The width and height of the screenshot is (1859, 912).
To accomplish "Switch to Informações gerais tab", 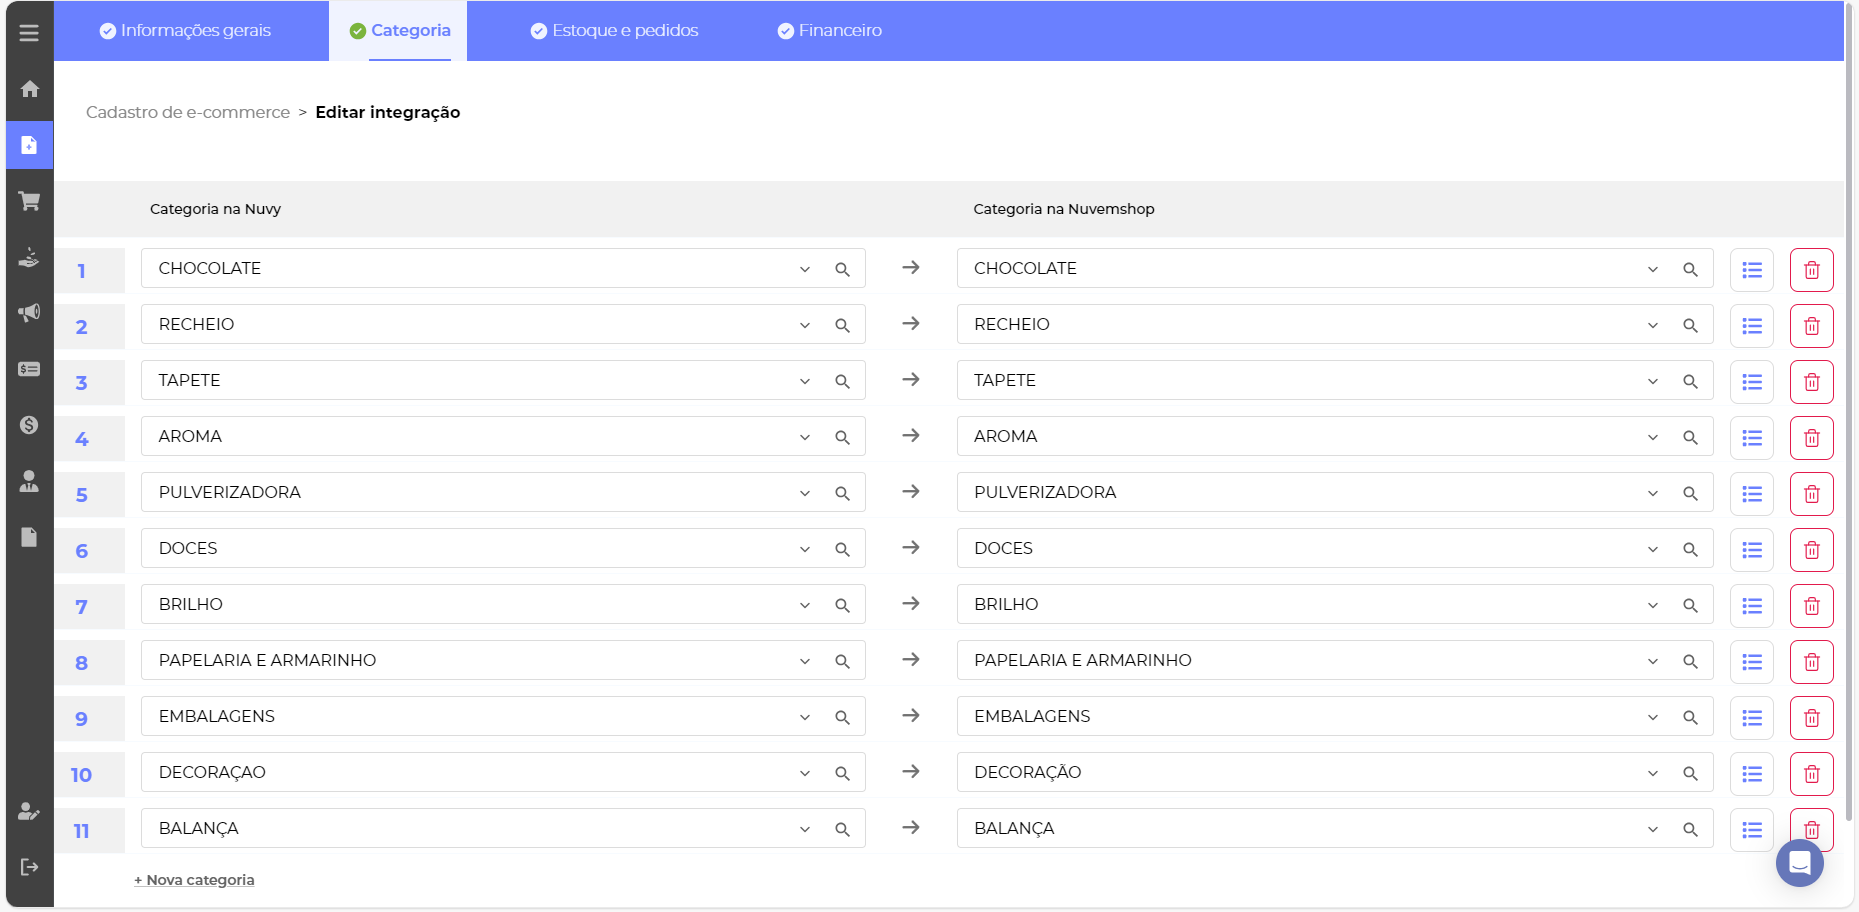I will pyautogui.click(x=186, y=31).
